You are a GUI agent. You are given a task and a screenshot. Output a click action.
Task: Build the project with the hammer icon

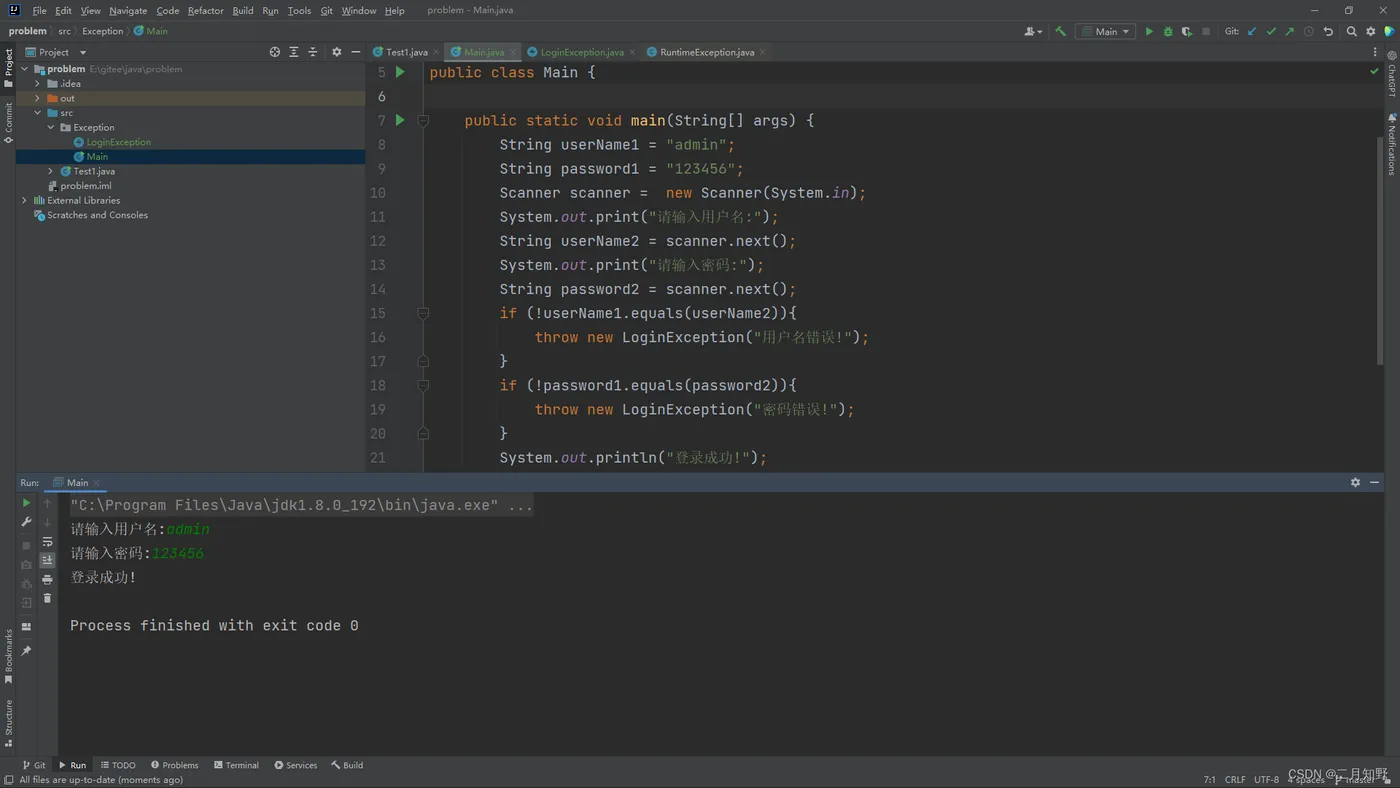point(1060,31)
